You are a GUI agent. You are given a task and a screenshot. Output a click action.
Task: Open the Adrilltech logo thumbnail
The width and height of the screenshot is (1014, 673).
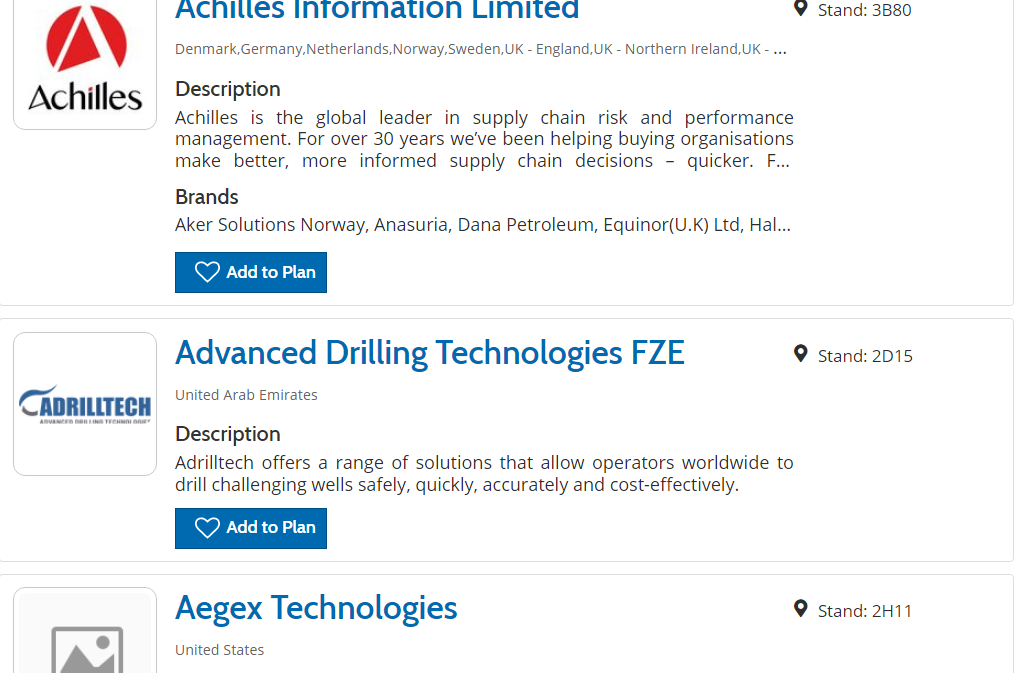[x=85, y=404]
